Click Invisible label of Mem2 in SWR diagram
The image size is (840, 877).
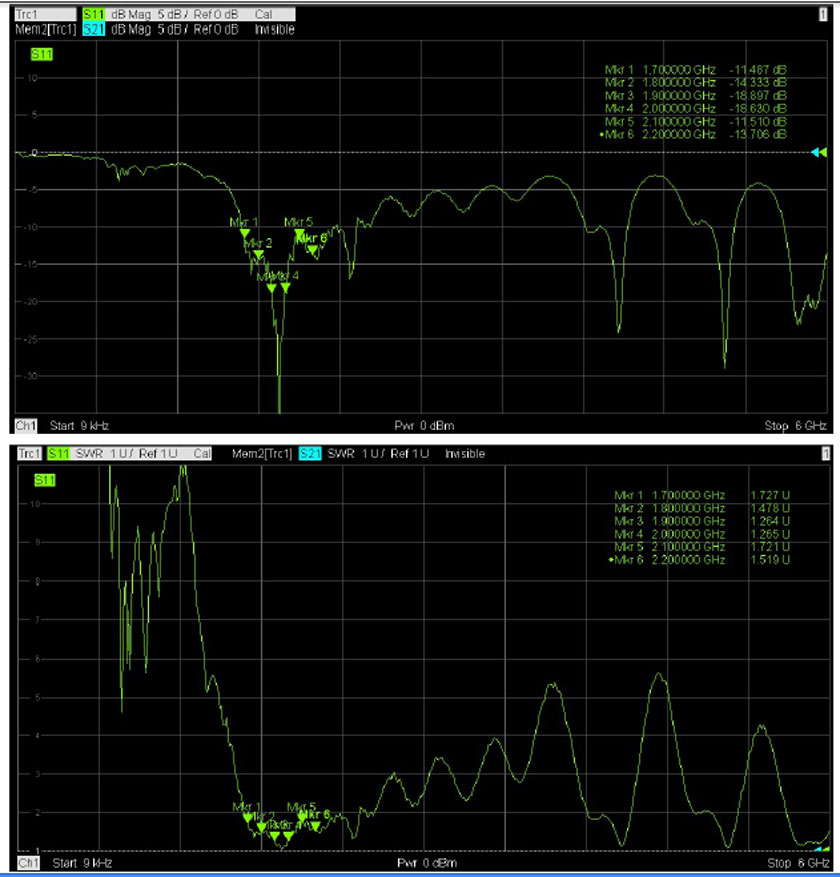click(465, 454)
